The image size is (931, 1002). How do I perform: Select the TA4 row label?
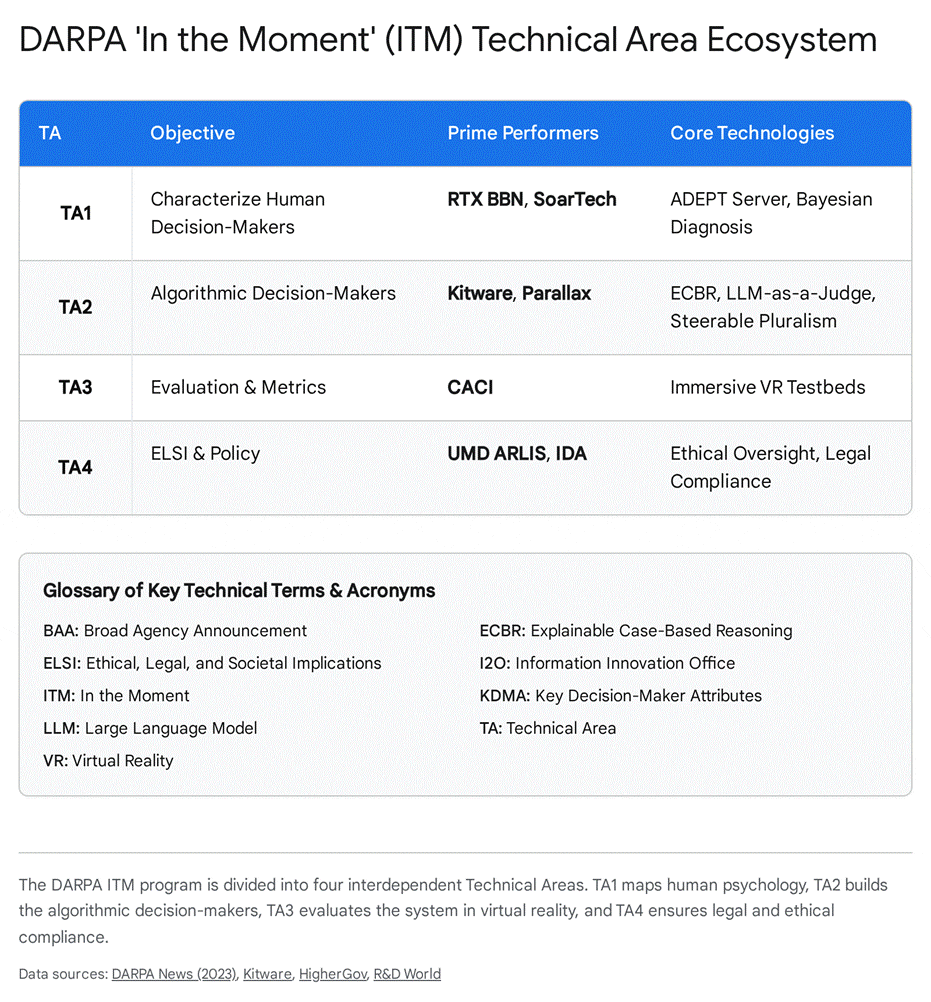pyautogui.click(x=75, y=467)
